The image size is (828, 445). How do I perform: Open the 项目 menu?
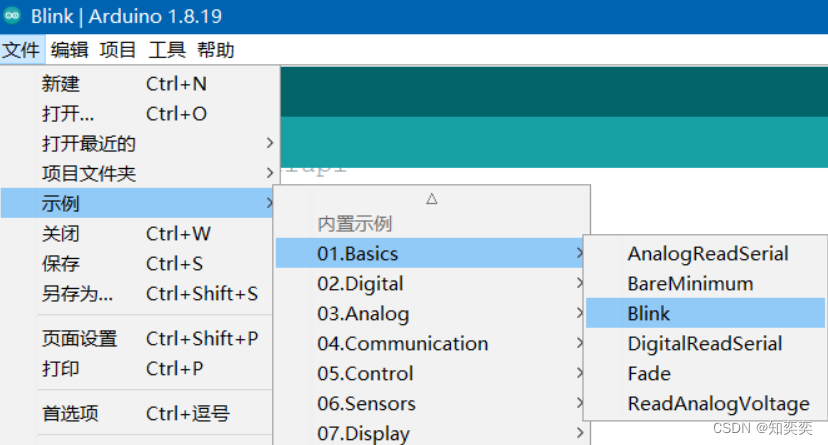118,50
